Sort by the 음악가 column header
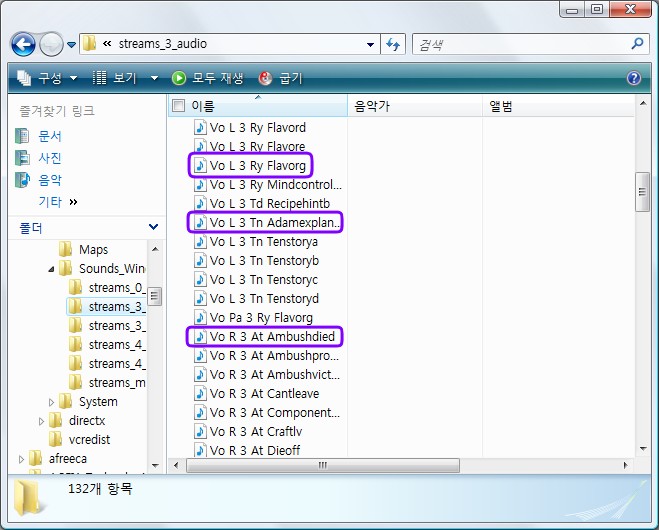 [x=414, y=105]
